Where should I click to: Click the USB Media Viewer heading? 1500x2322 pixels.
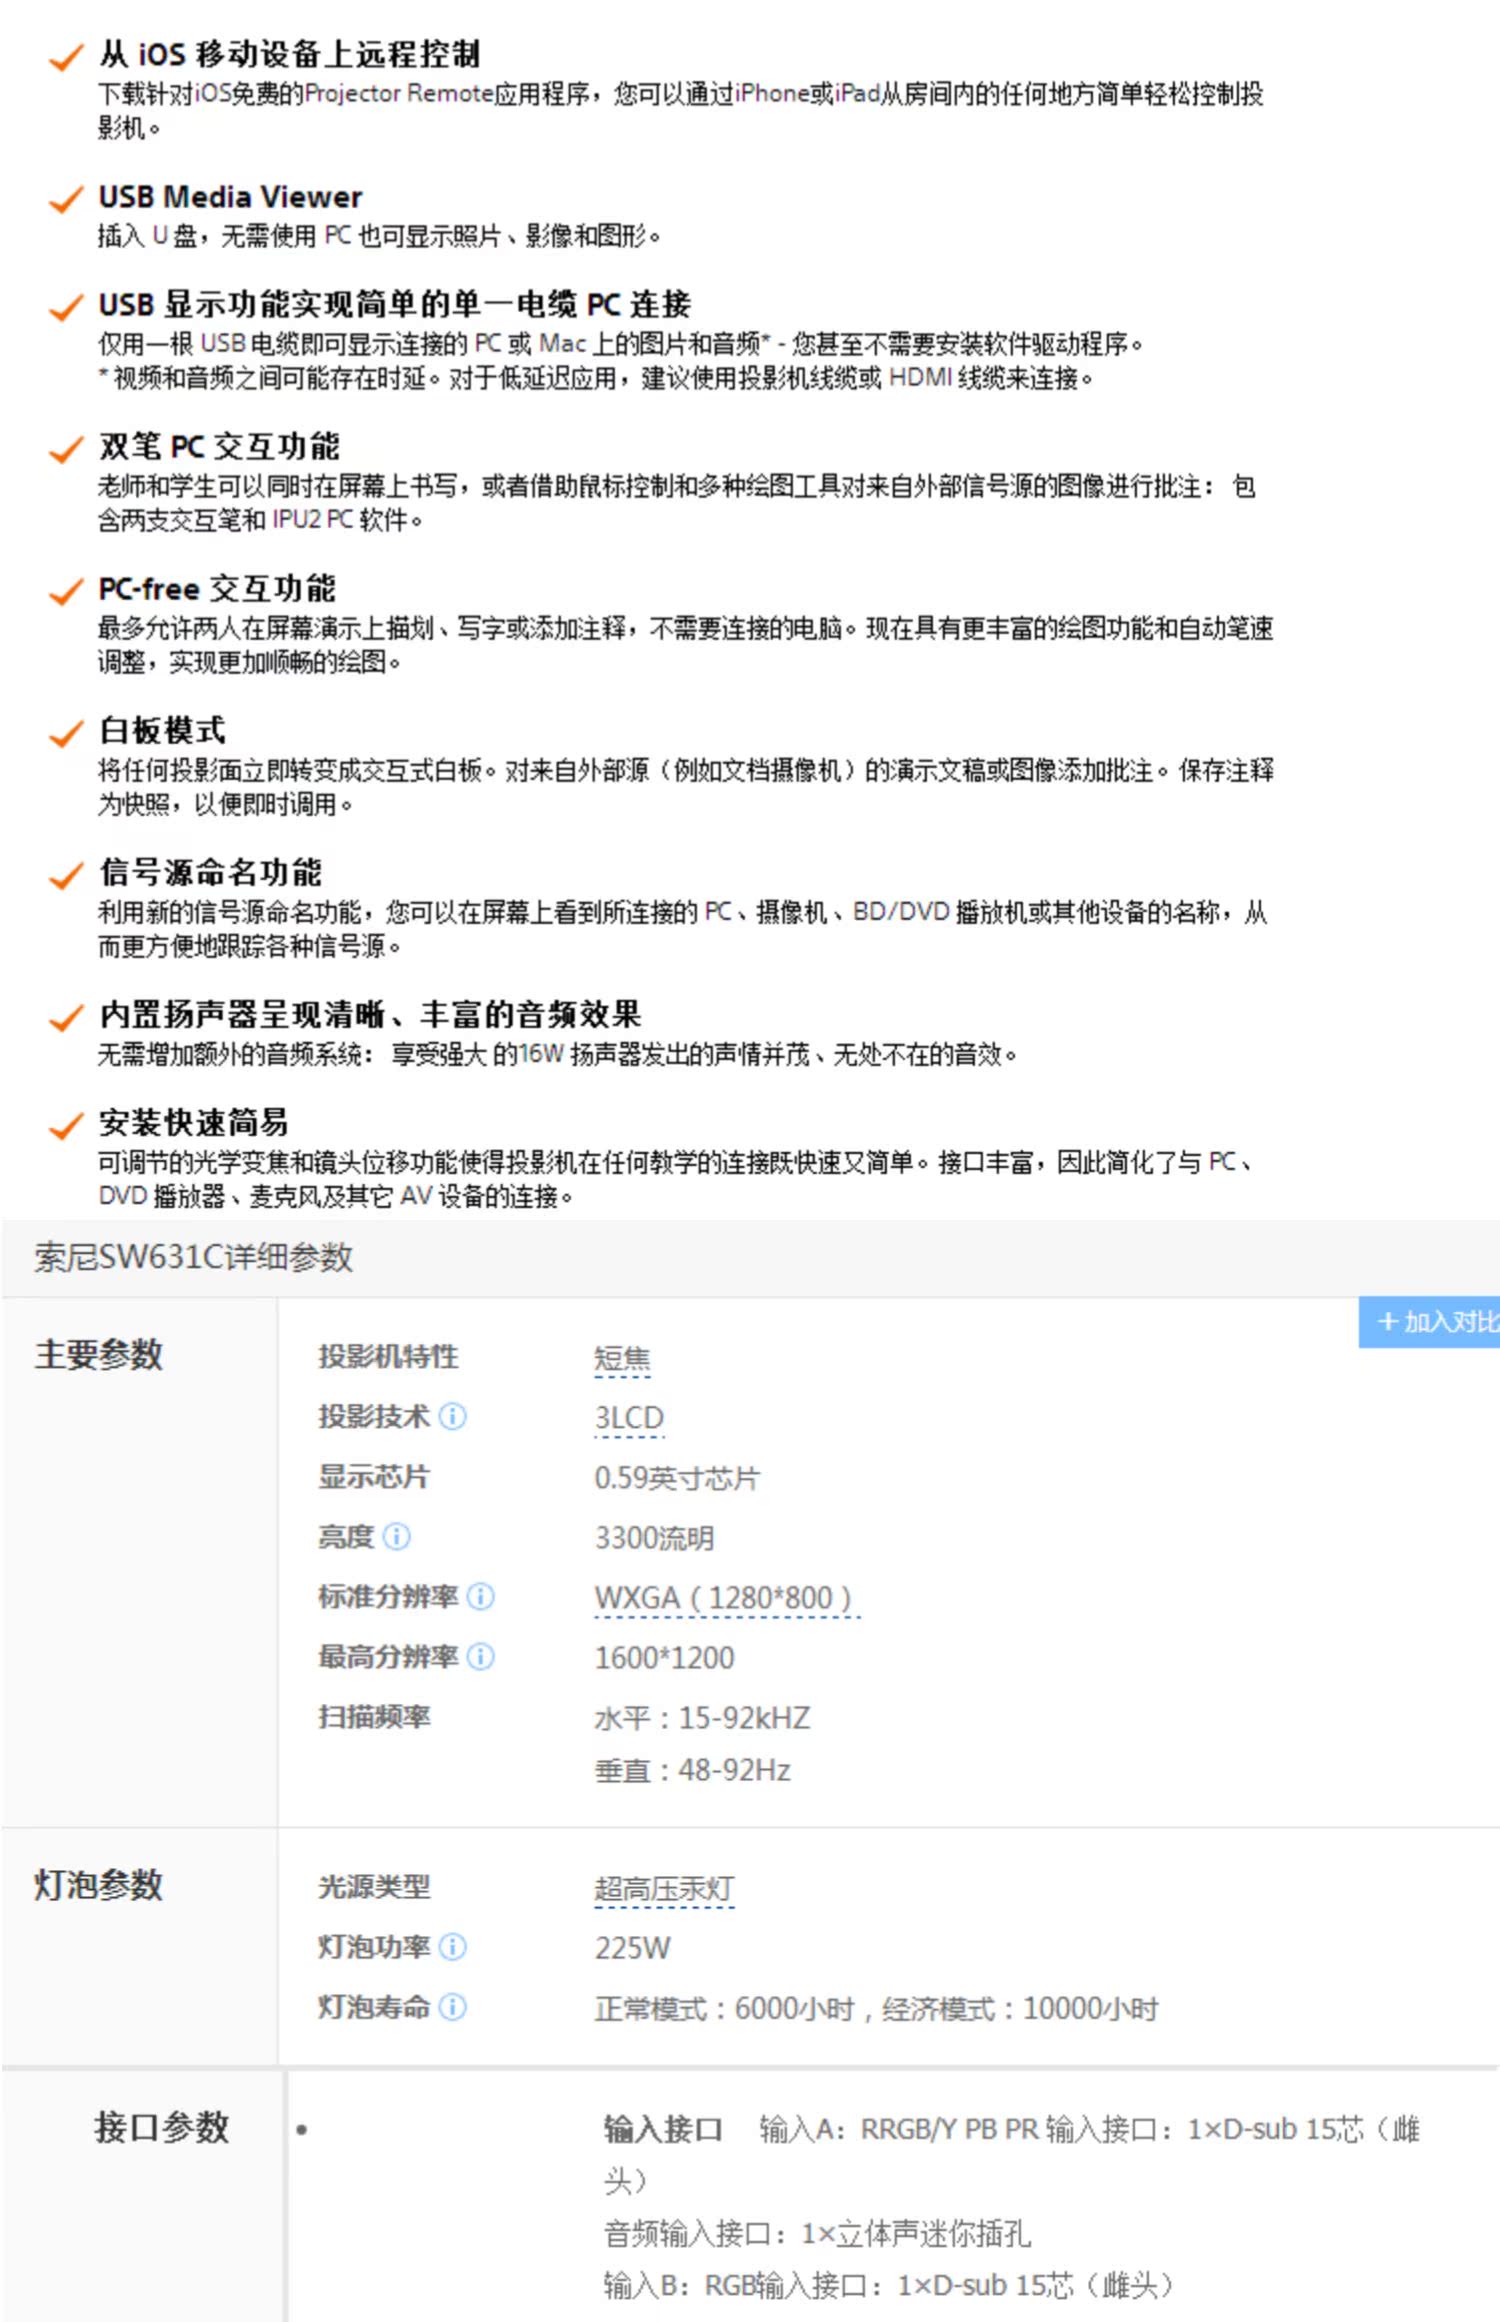tap(230, 196)
